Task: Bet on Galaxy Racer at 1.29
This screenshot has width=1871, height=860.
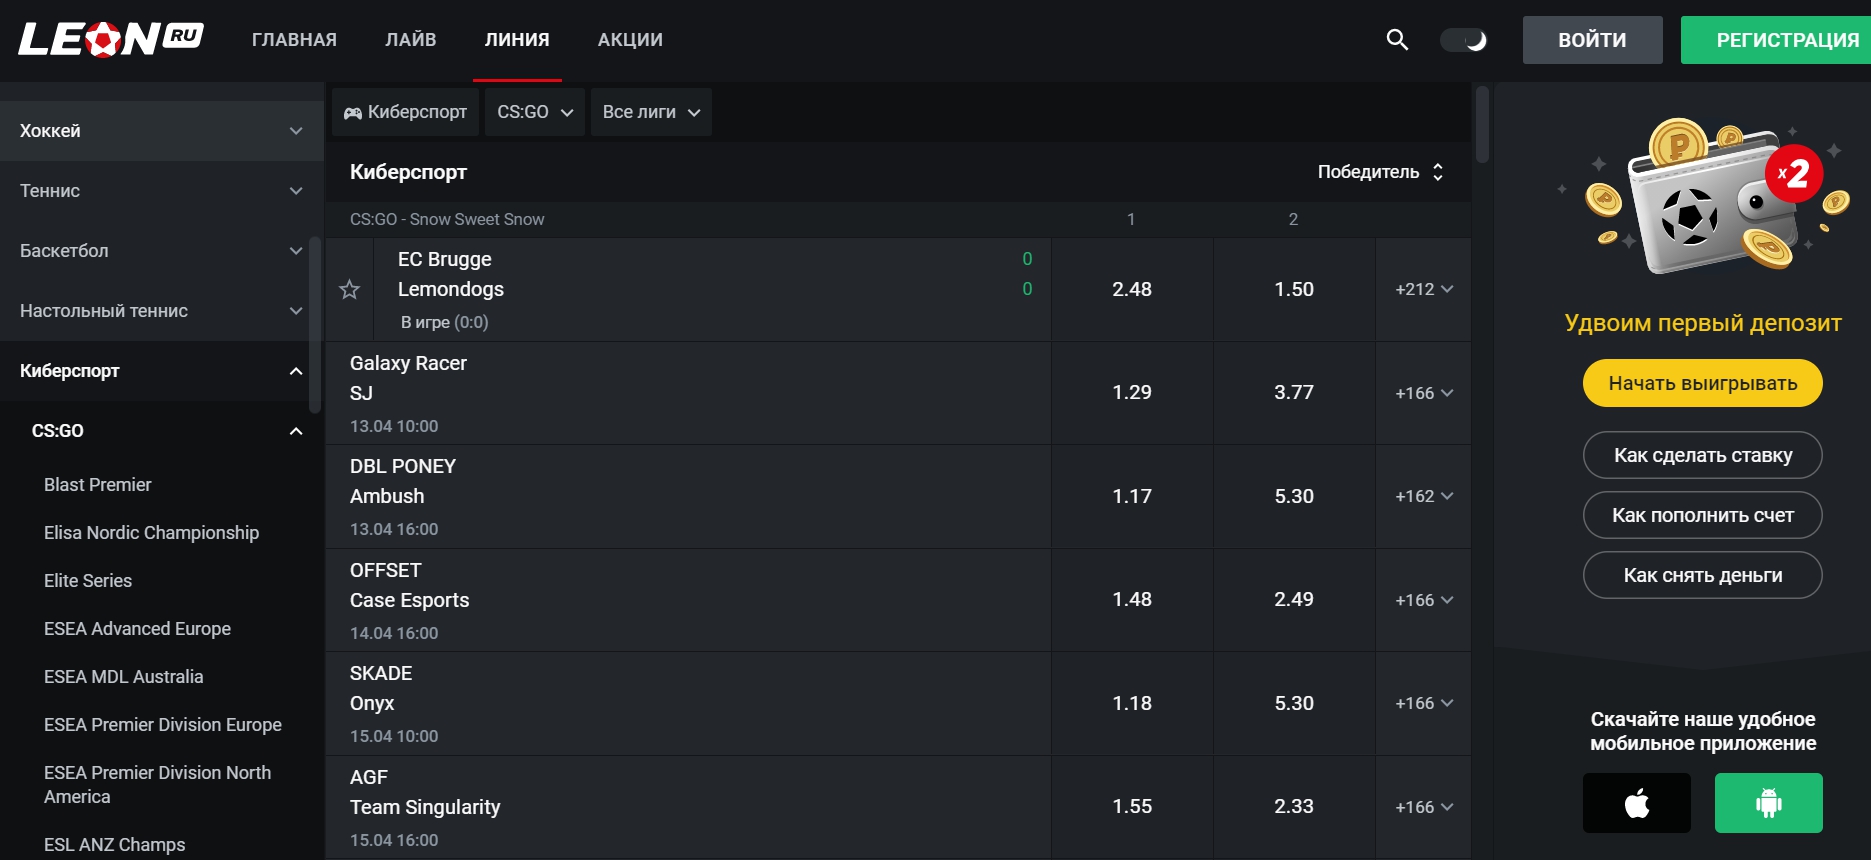Action: 1132,393
